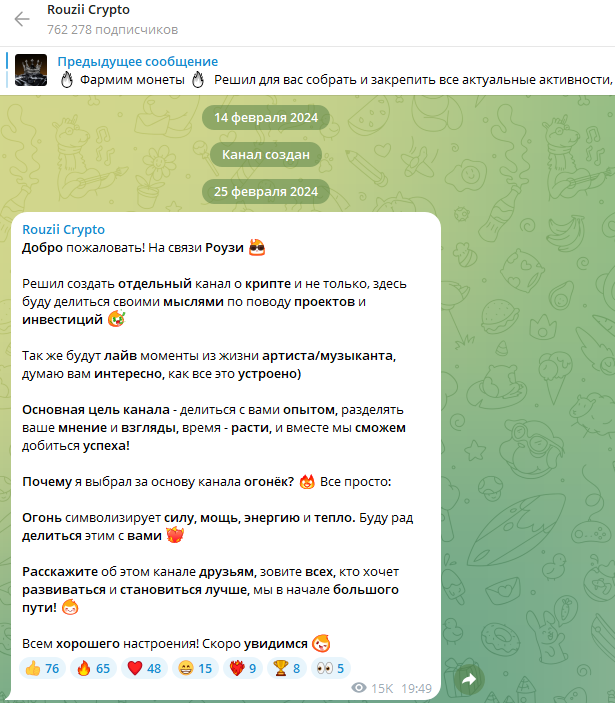Add the burning heart reaction with 9
The image size is (615, 703).
point(243,668)
